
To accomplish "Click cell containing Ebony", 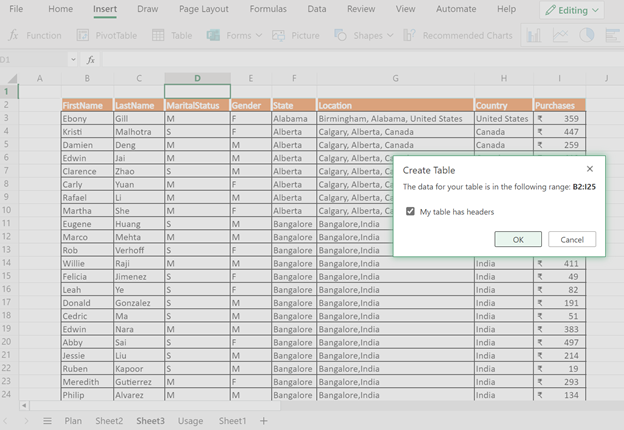I will point(87,118).
